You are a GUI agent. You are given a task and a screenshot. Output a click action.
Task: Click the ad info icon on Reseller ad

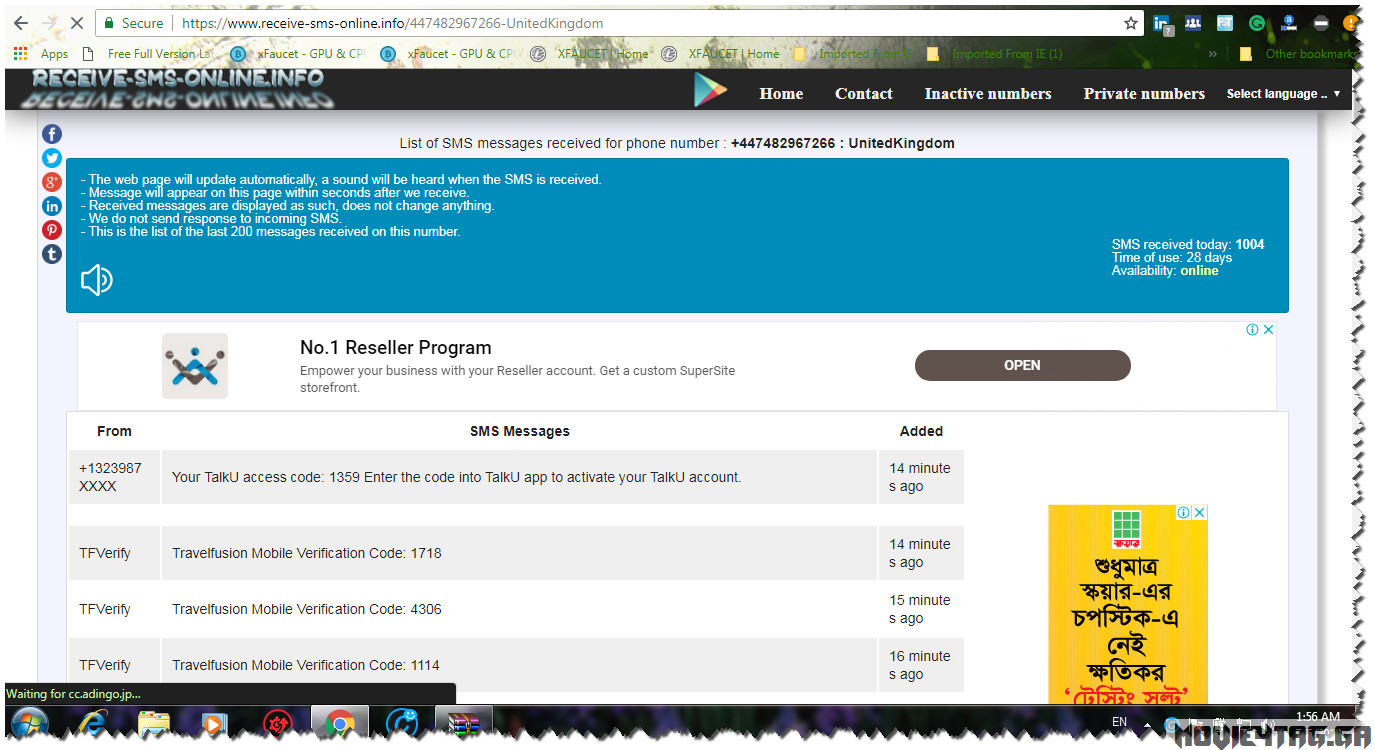coord(1252,329)
